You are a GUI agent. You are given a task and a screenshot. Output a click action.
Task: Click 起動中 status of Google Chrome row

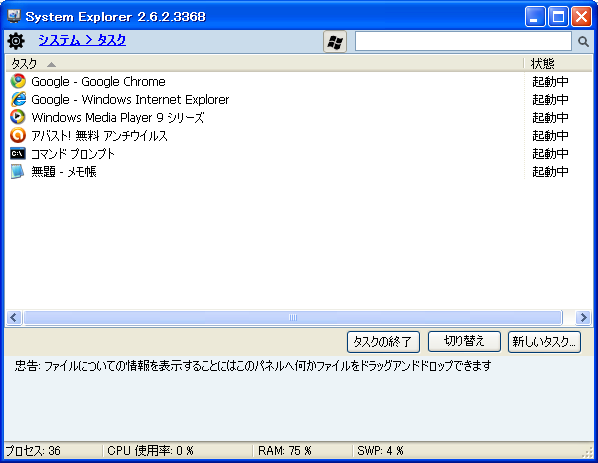click(550, 81)
